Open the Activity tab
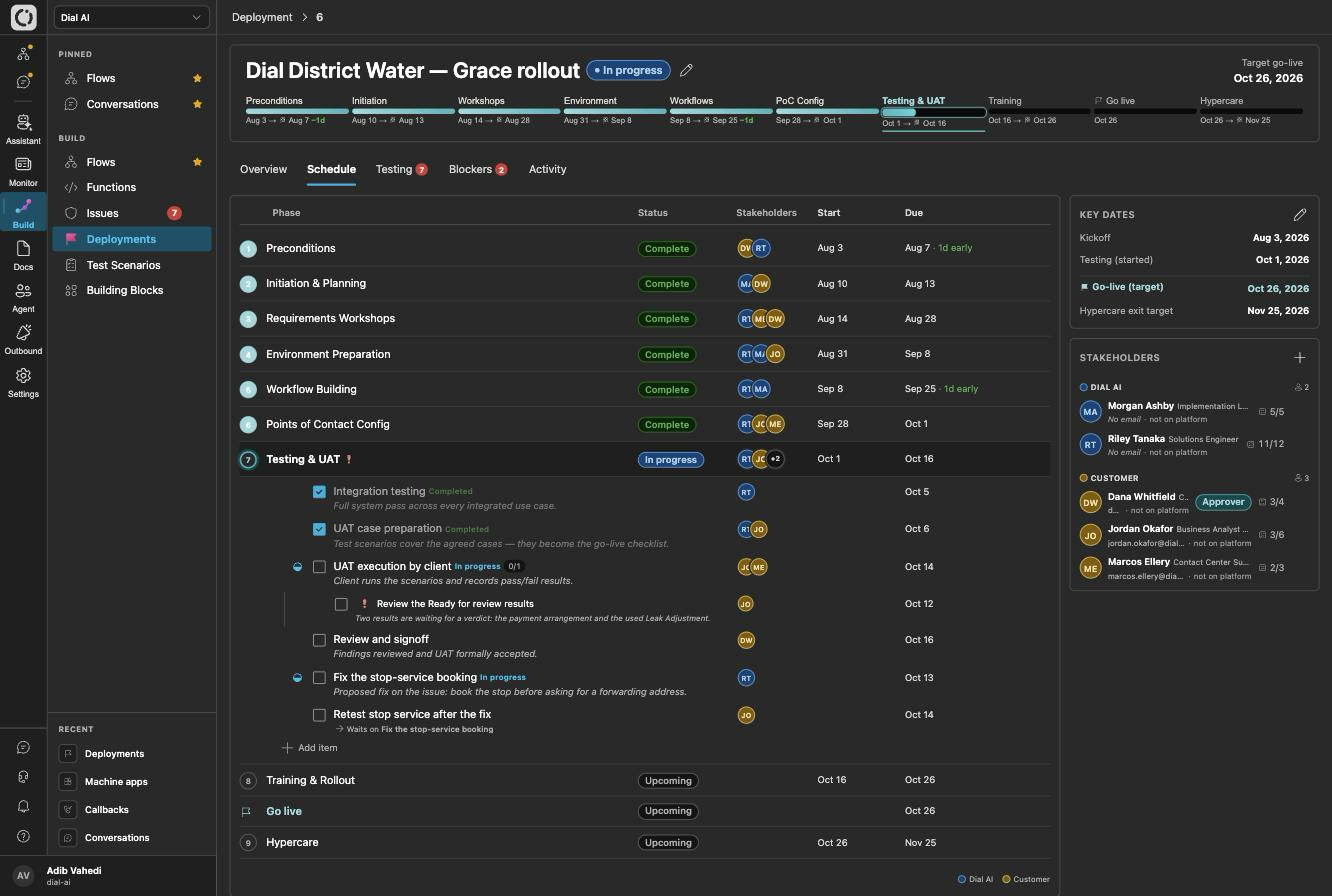This screenshot has height=896, width=1332. click(547, 169)
